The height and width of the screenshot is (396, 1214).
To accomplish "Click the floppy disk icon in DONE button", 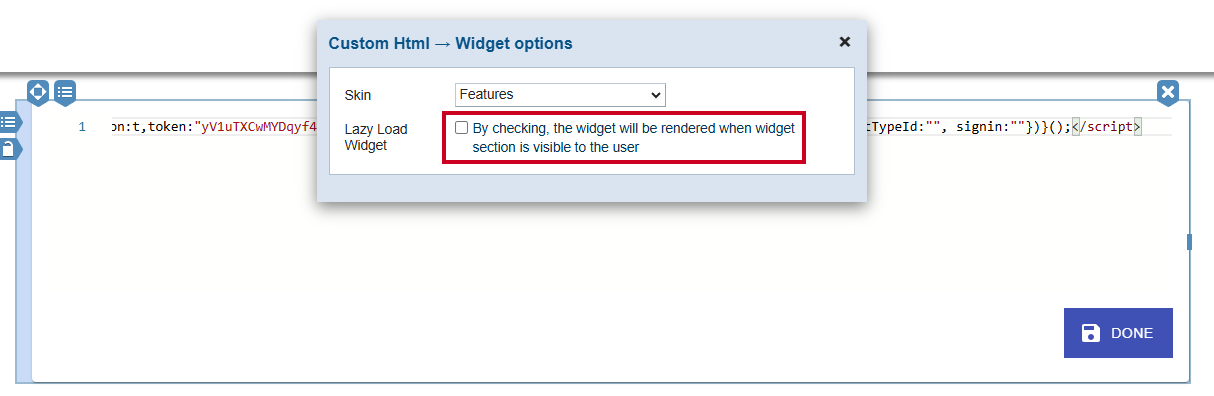I will click(1091, 333).
